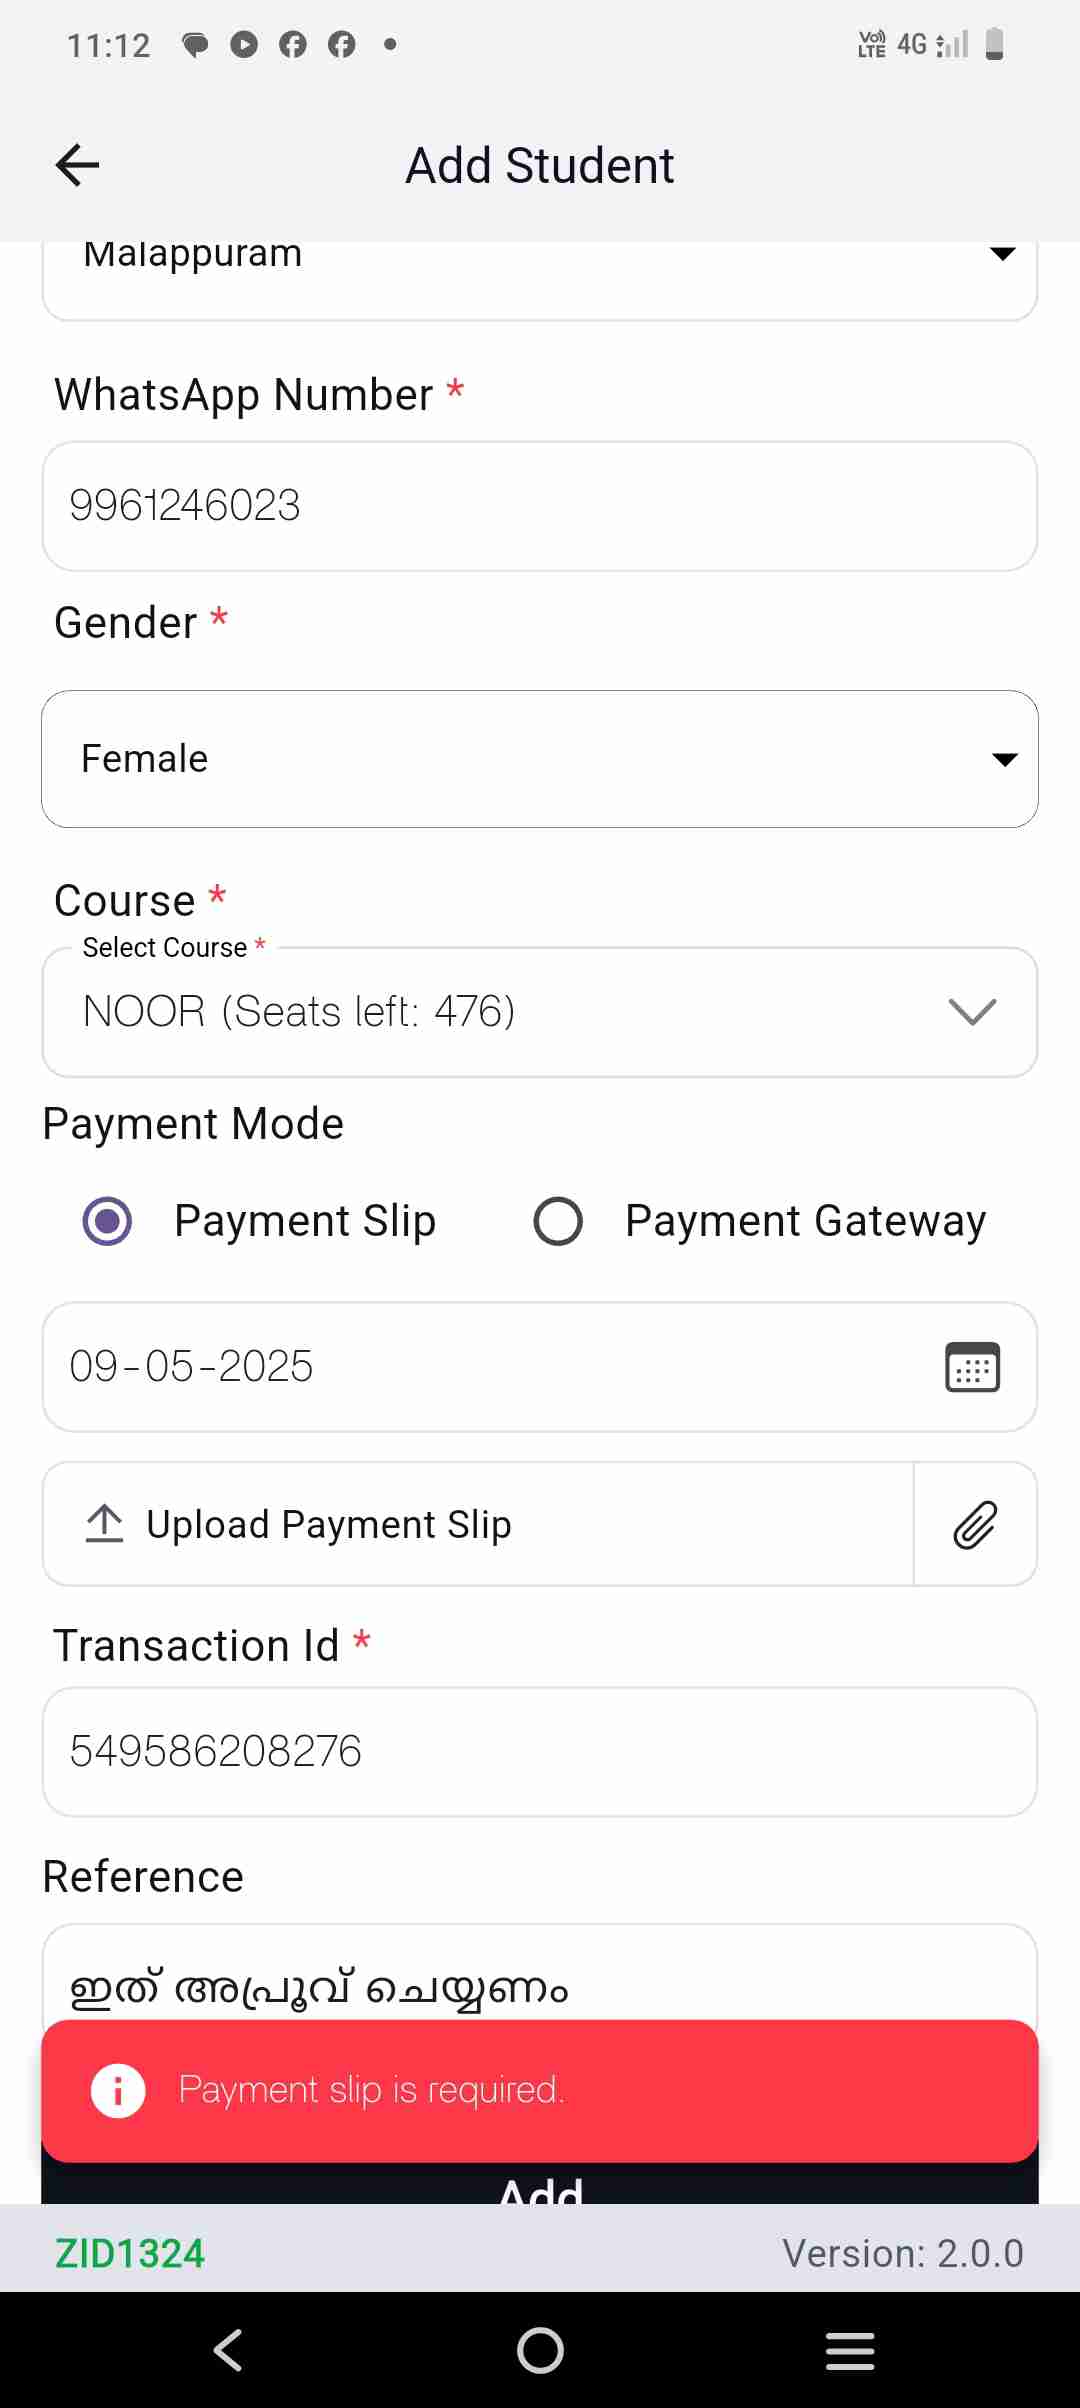Select Payment Slip radio option
The image size is (1080, 2408).
(x=108, y=1221)
